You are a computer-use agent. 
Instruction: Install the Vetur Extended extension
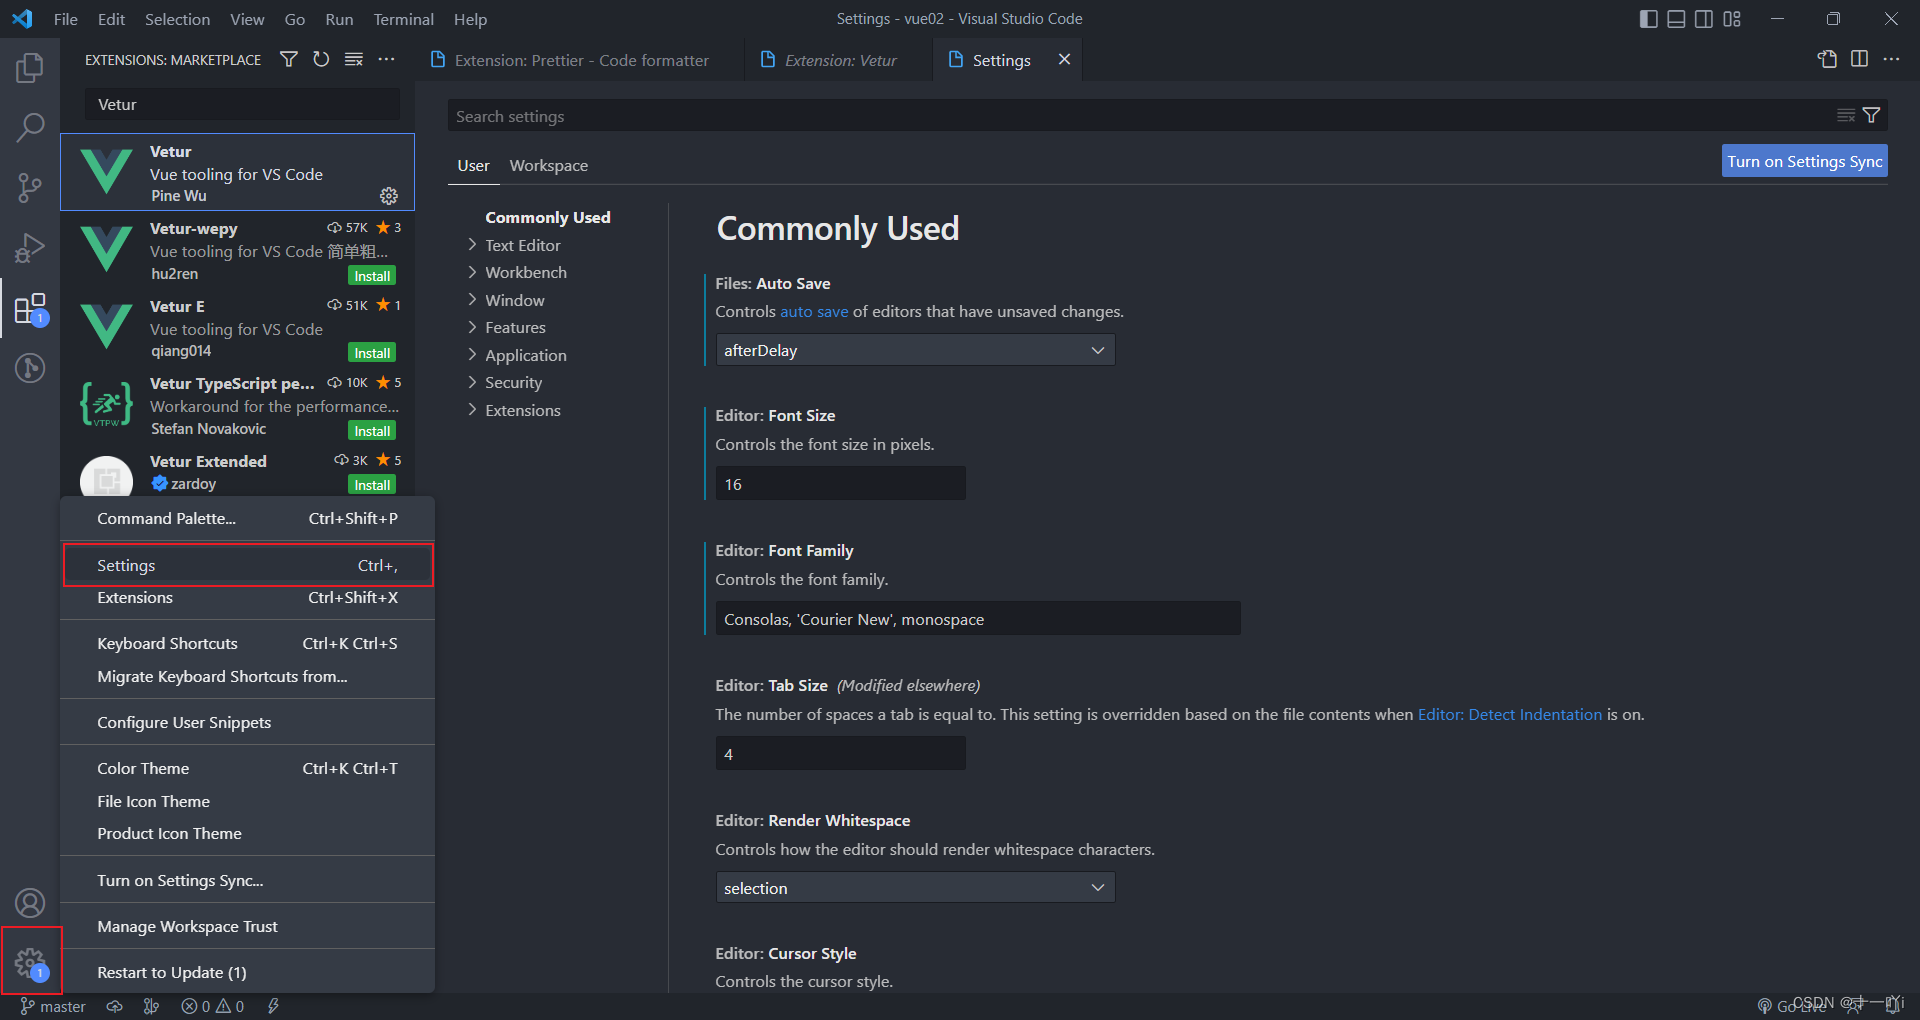[x=372, y=485]
